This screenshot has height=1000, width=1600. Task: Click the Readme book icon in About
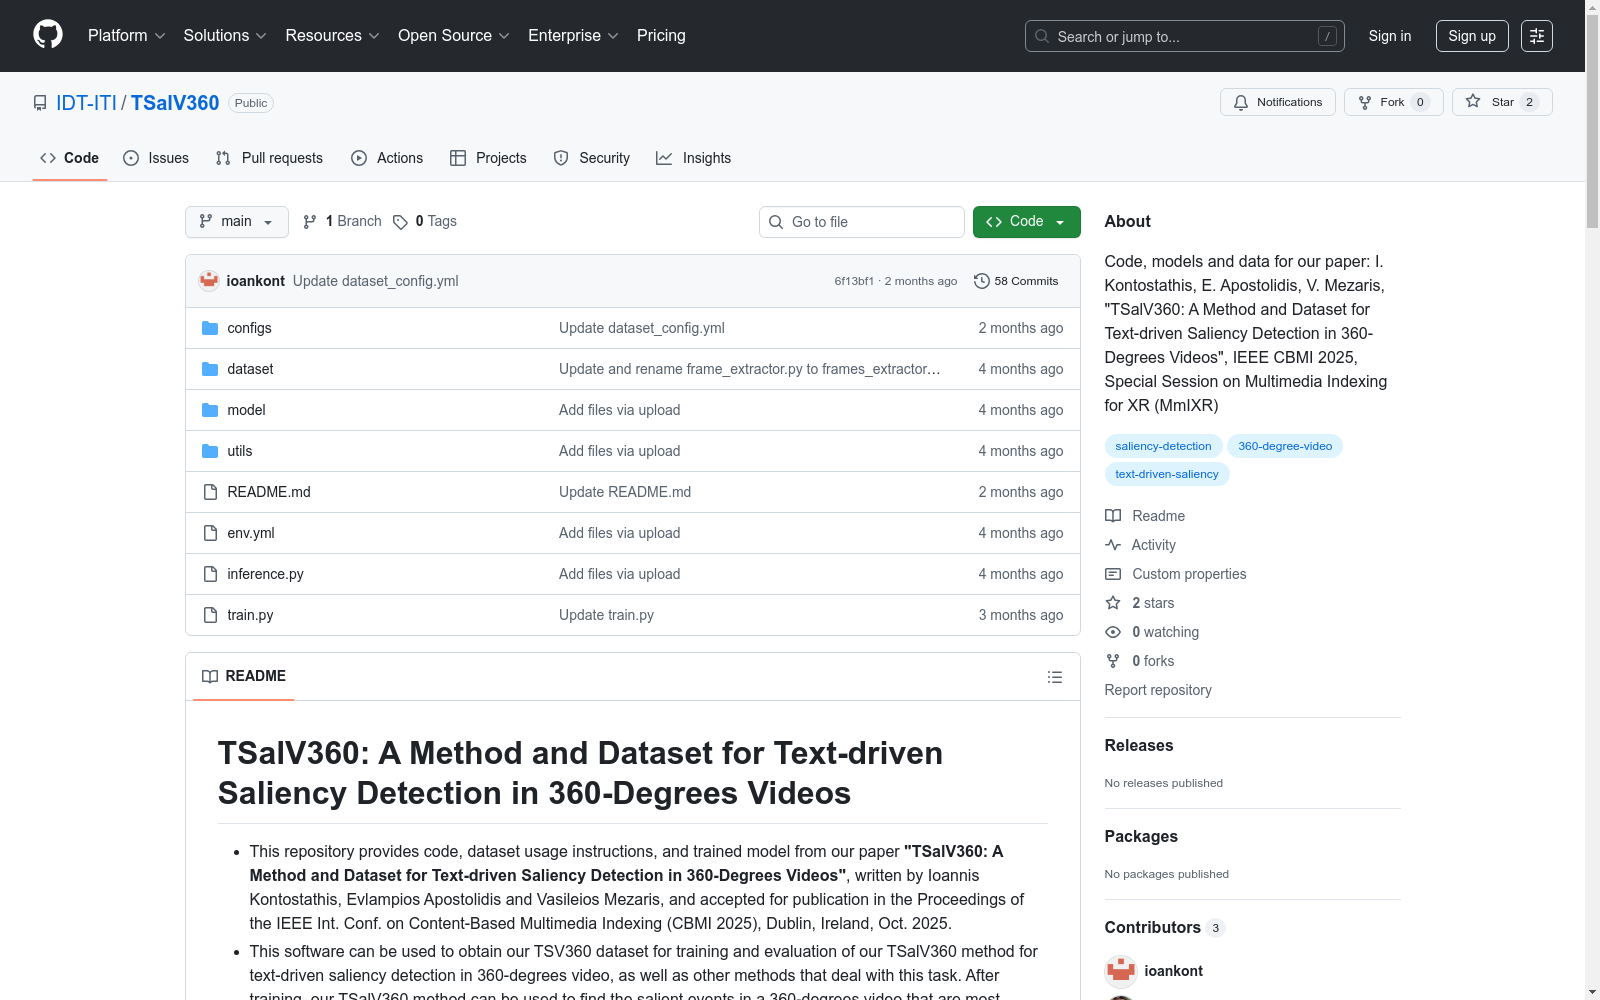point(1113,516)
